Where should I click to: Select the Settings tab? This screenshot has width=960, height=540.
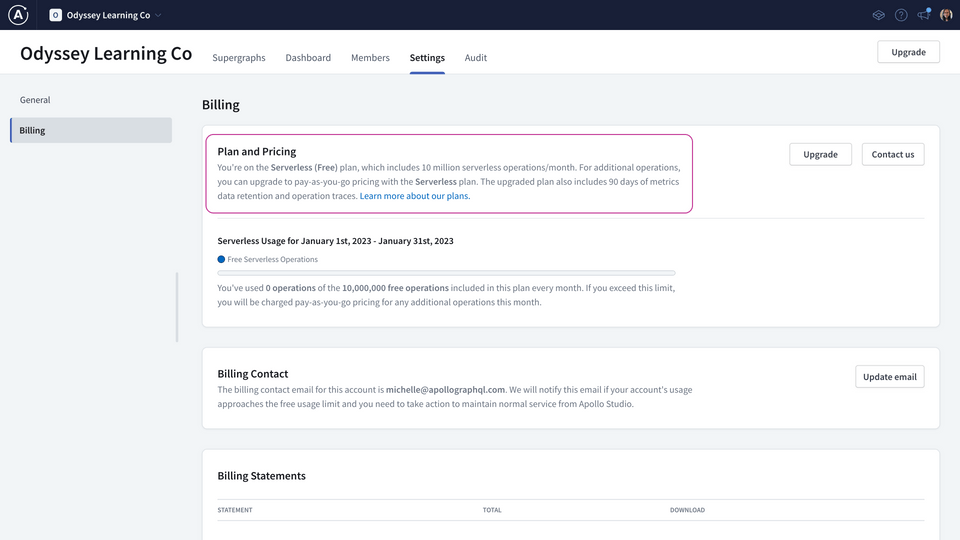coord(427,58)
